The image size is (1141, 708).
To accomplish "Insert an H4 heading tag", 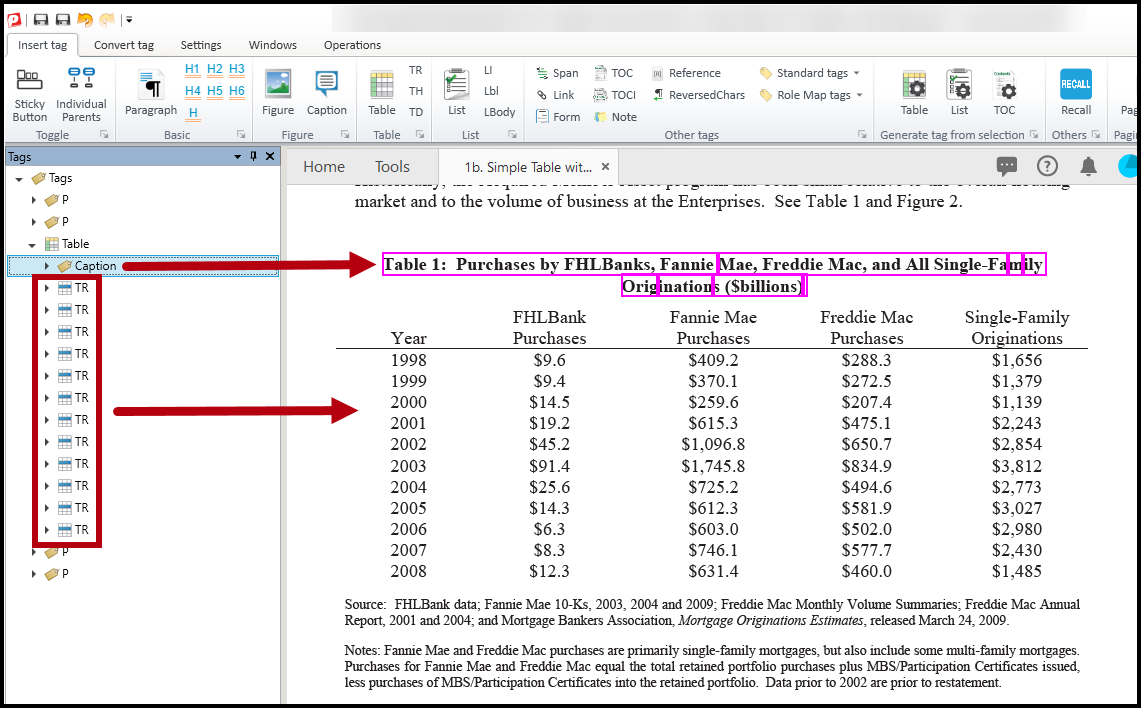I will 192,91.
